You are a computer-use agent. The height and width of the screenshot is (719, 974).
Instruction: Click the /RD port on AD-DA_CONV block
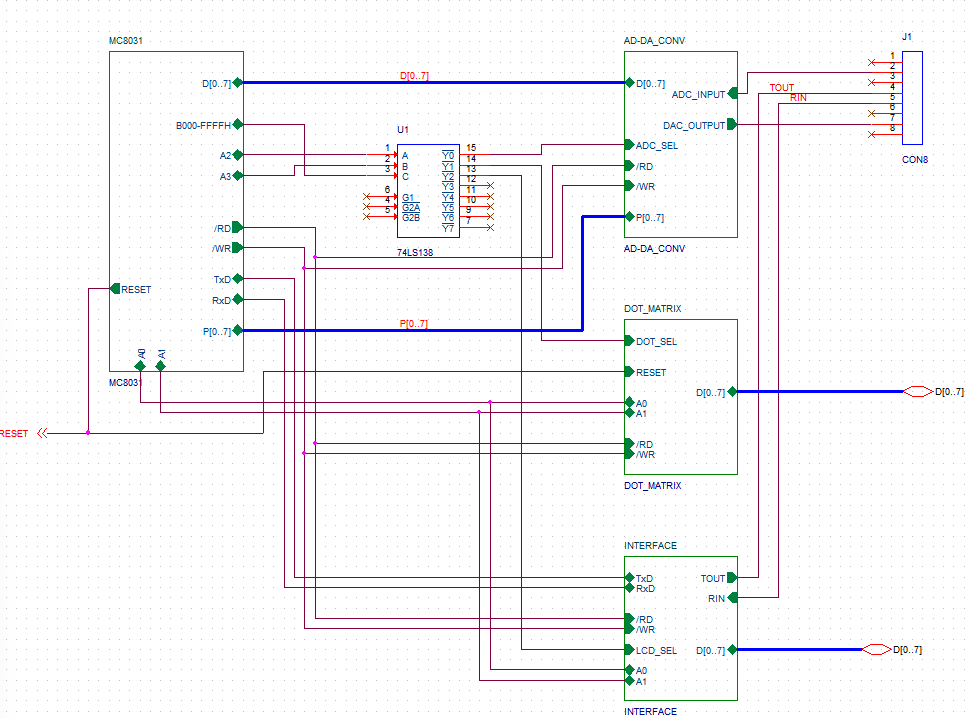pos(630,165)
